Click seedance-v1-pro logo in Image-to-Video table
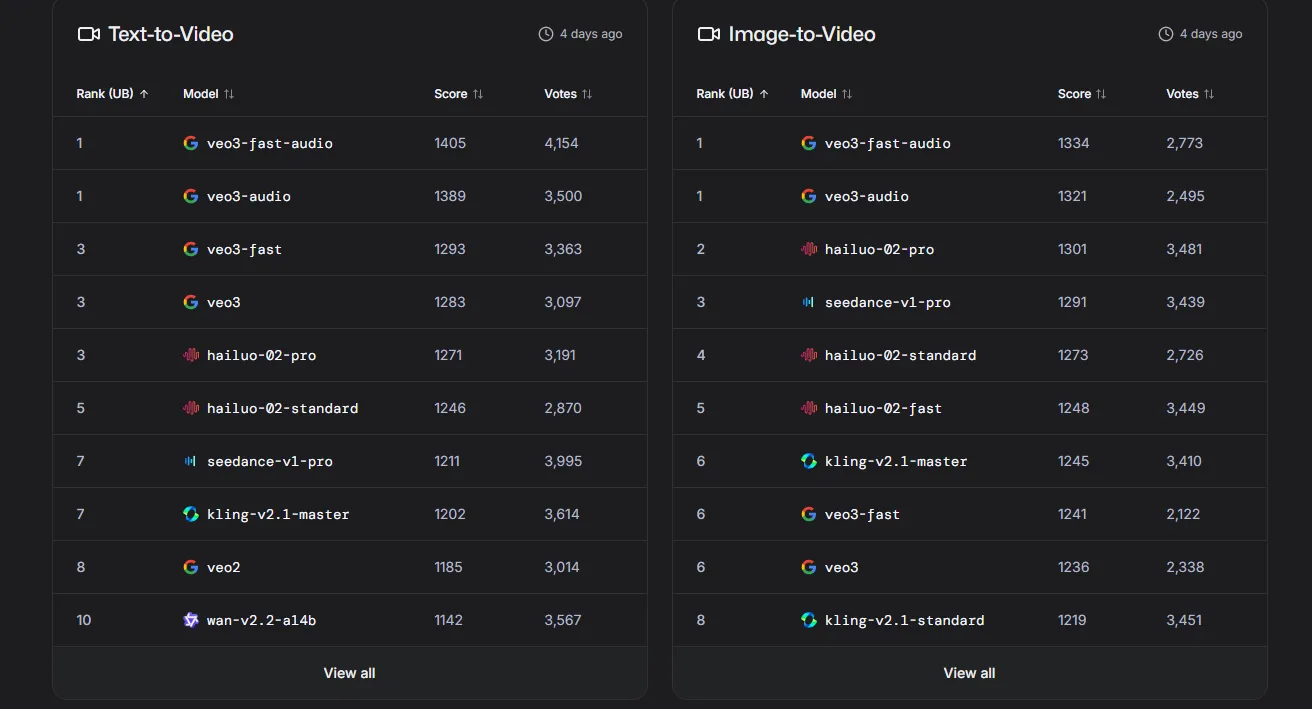Screen dimensions: 1312x709 point(809,302)
